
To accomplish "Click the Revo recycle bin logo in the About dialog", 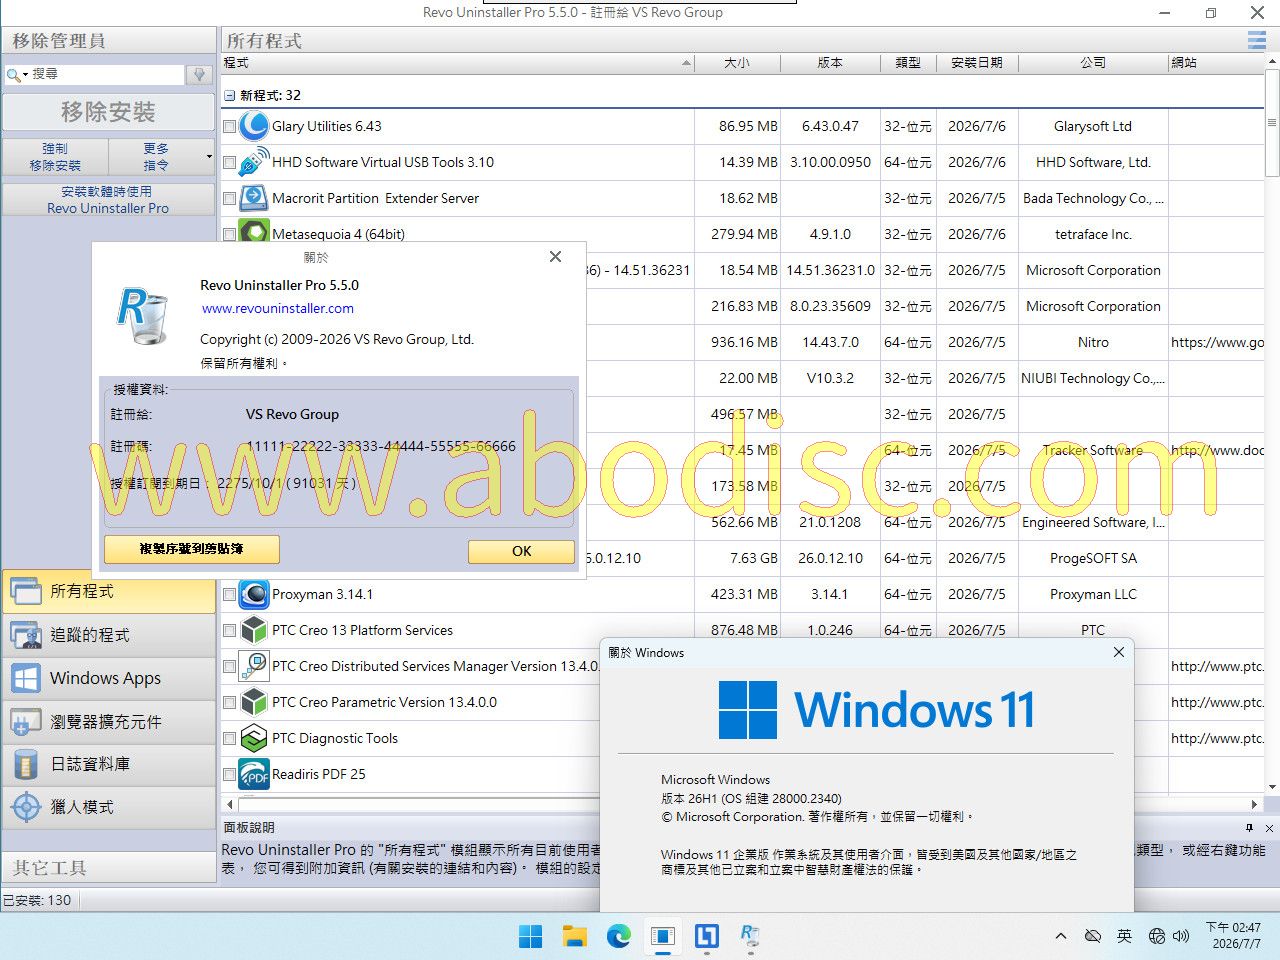I will 142,314.
